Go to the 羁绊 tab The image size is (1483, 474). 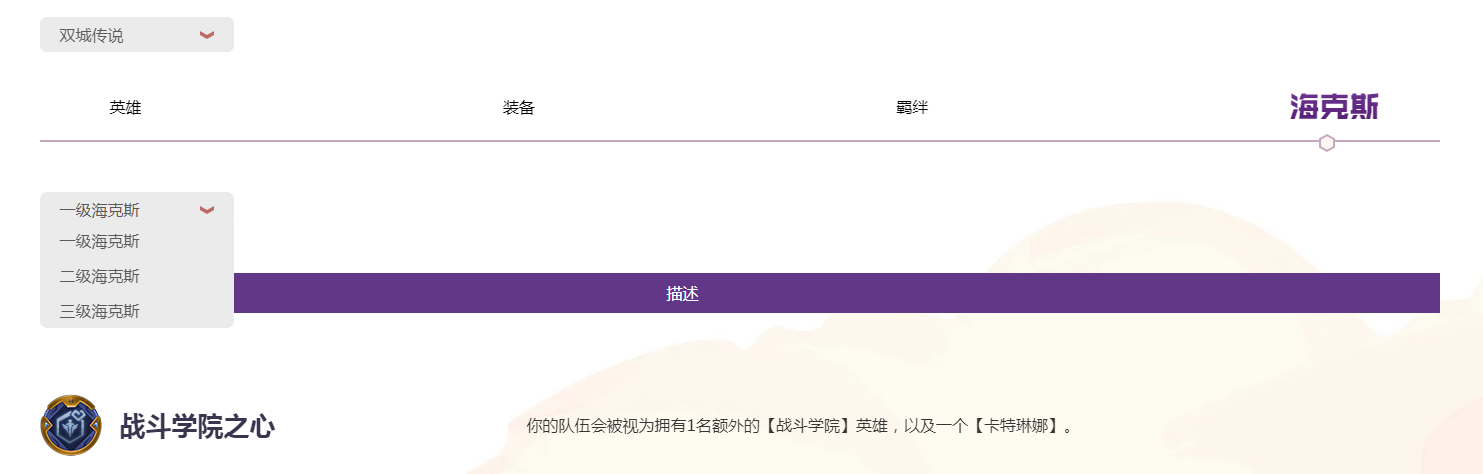[x=911, y=108]
